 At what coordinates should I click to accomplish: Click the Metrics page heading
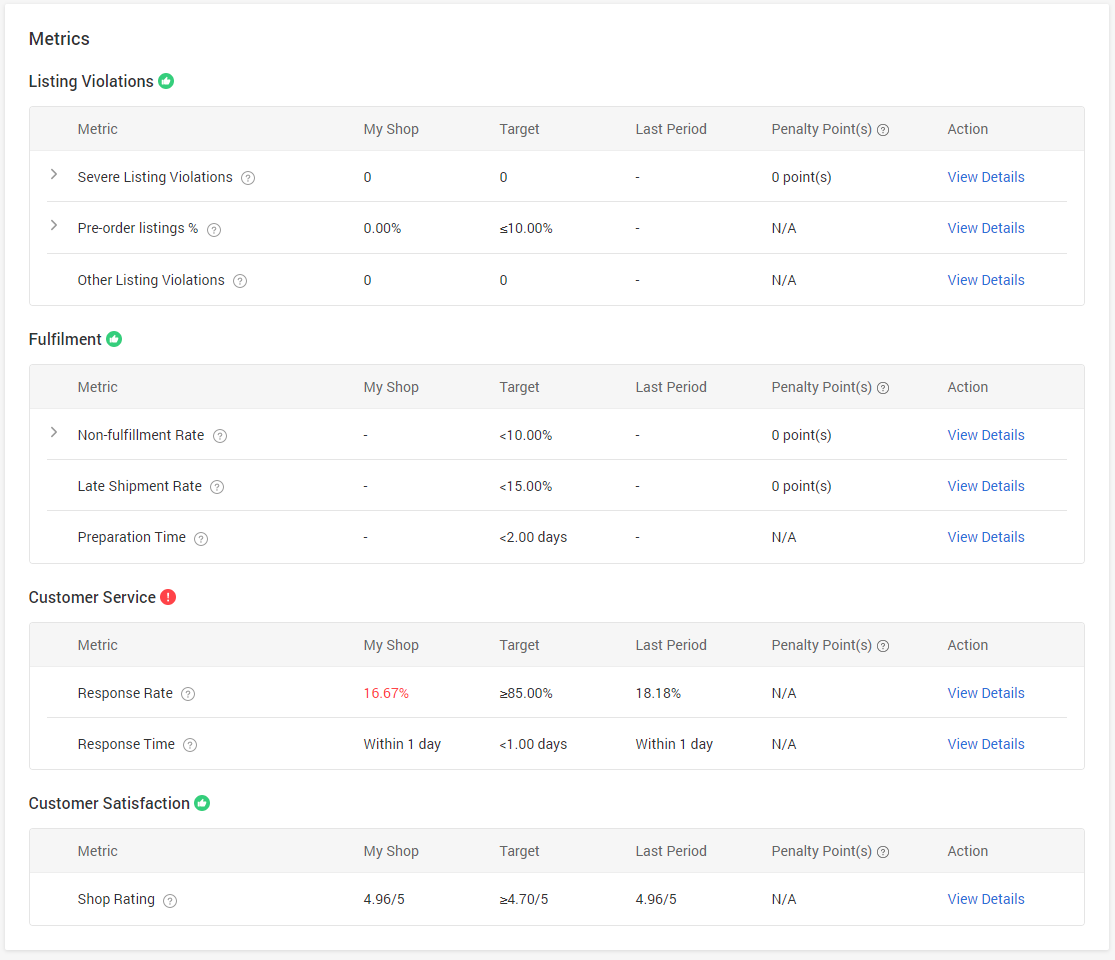point(59,38)
